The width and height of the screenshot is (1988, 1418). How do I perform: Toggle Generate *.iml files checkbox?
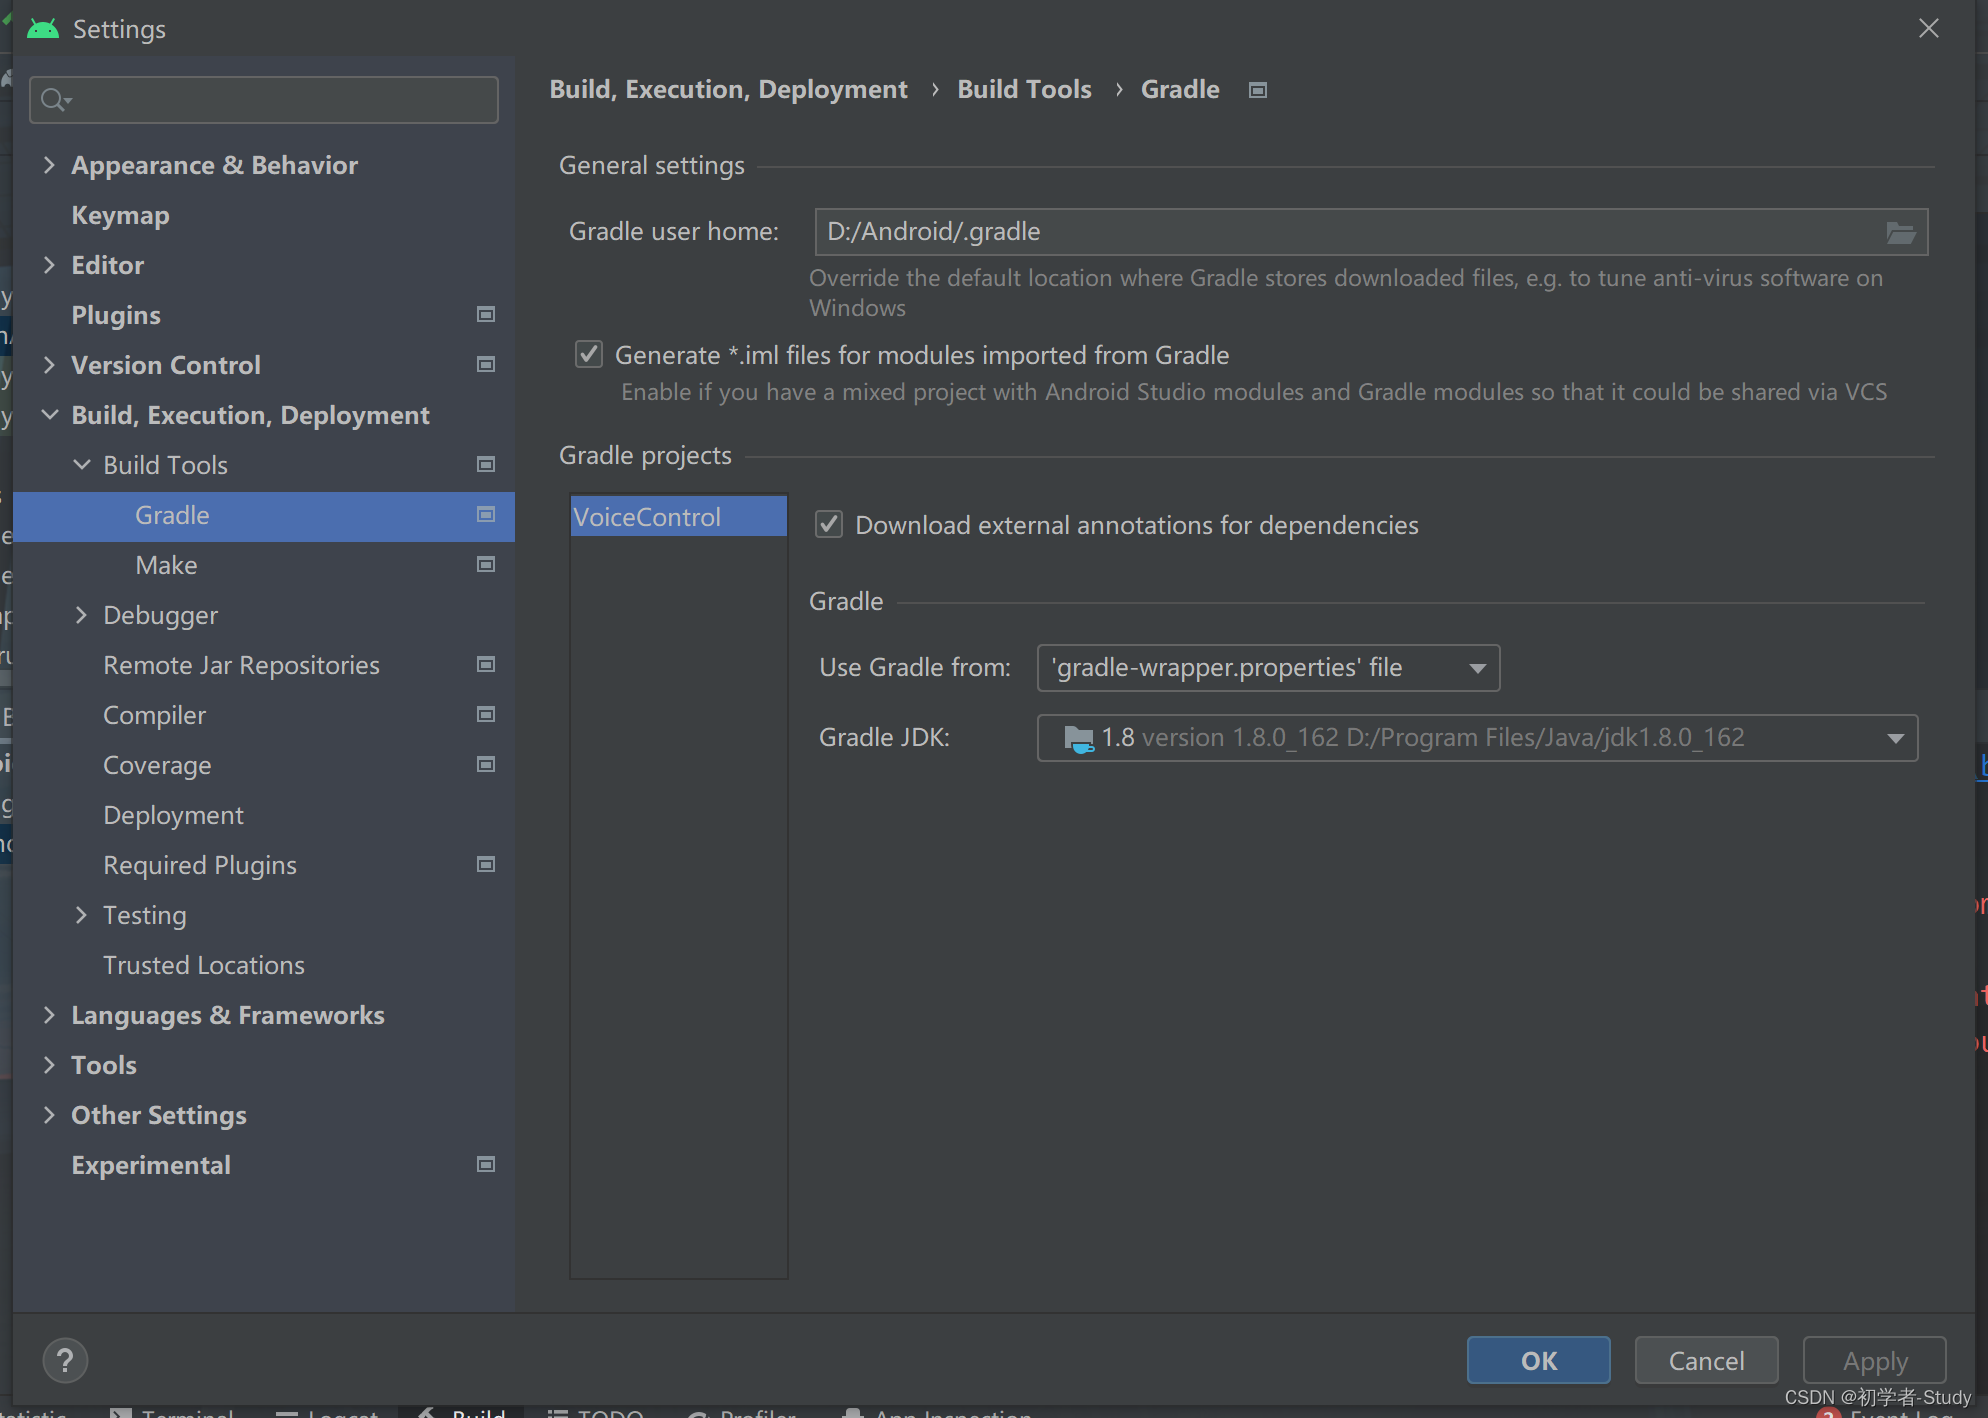589,355
